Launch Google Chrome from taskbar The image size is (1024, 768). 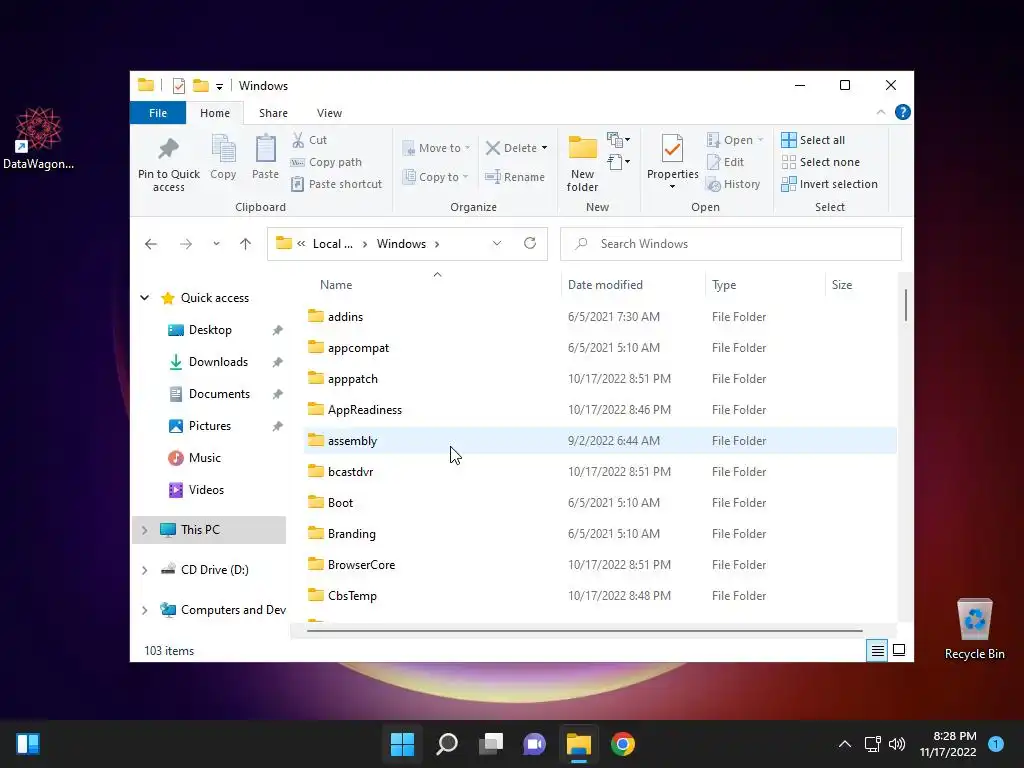pyautogui.click(x=623, y=744)
